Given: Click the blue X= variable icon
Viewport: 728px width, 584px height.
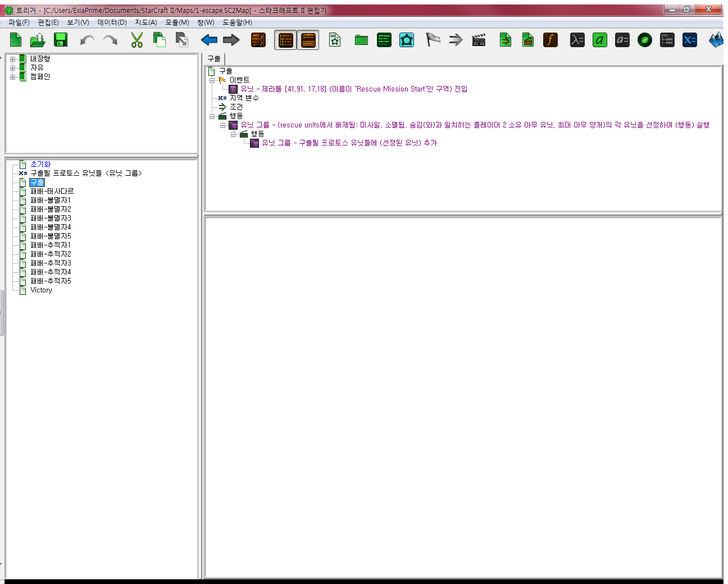Looking at the screenshot, I should [x=690, y=40].
